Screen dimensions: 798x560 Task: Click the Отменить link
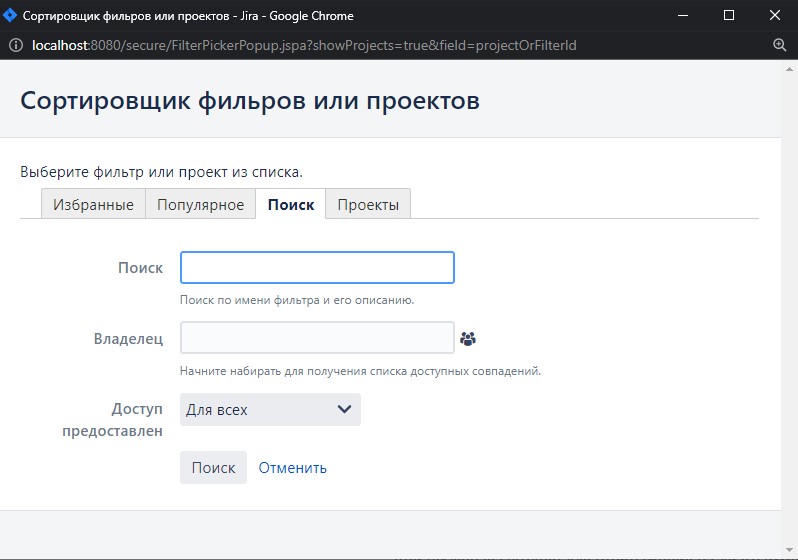click(x=293, y=467)
